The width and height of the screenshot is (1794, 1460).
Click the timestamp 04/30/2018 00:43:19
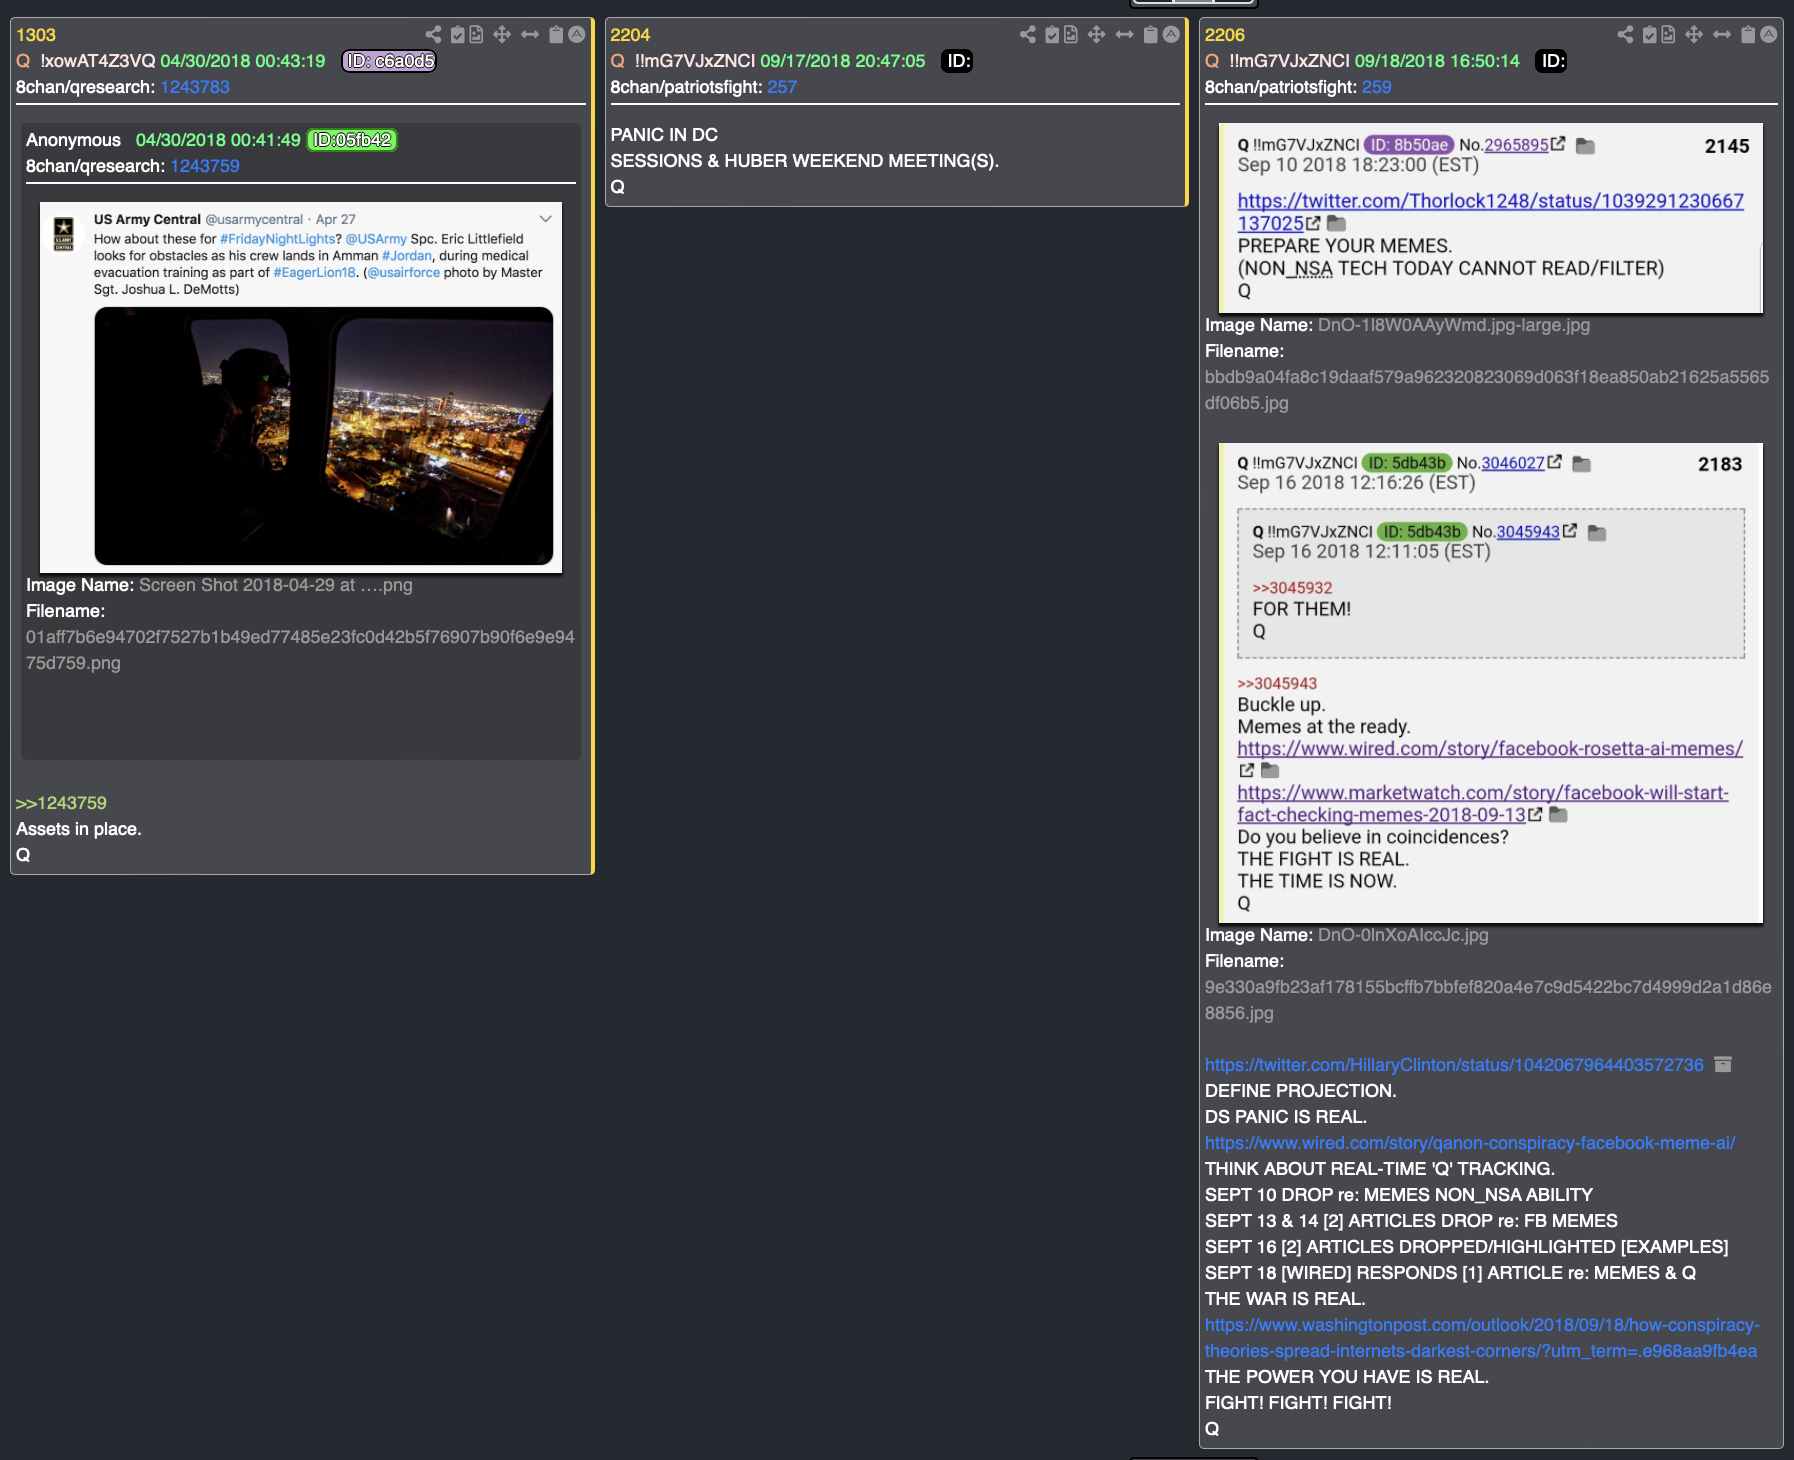pos(243,61)
